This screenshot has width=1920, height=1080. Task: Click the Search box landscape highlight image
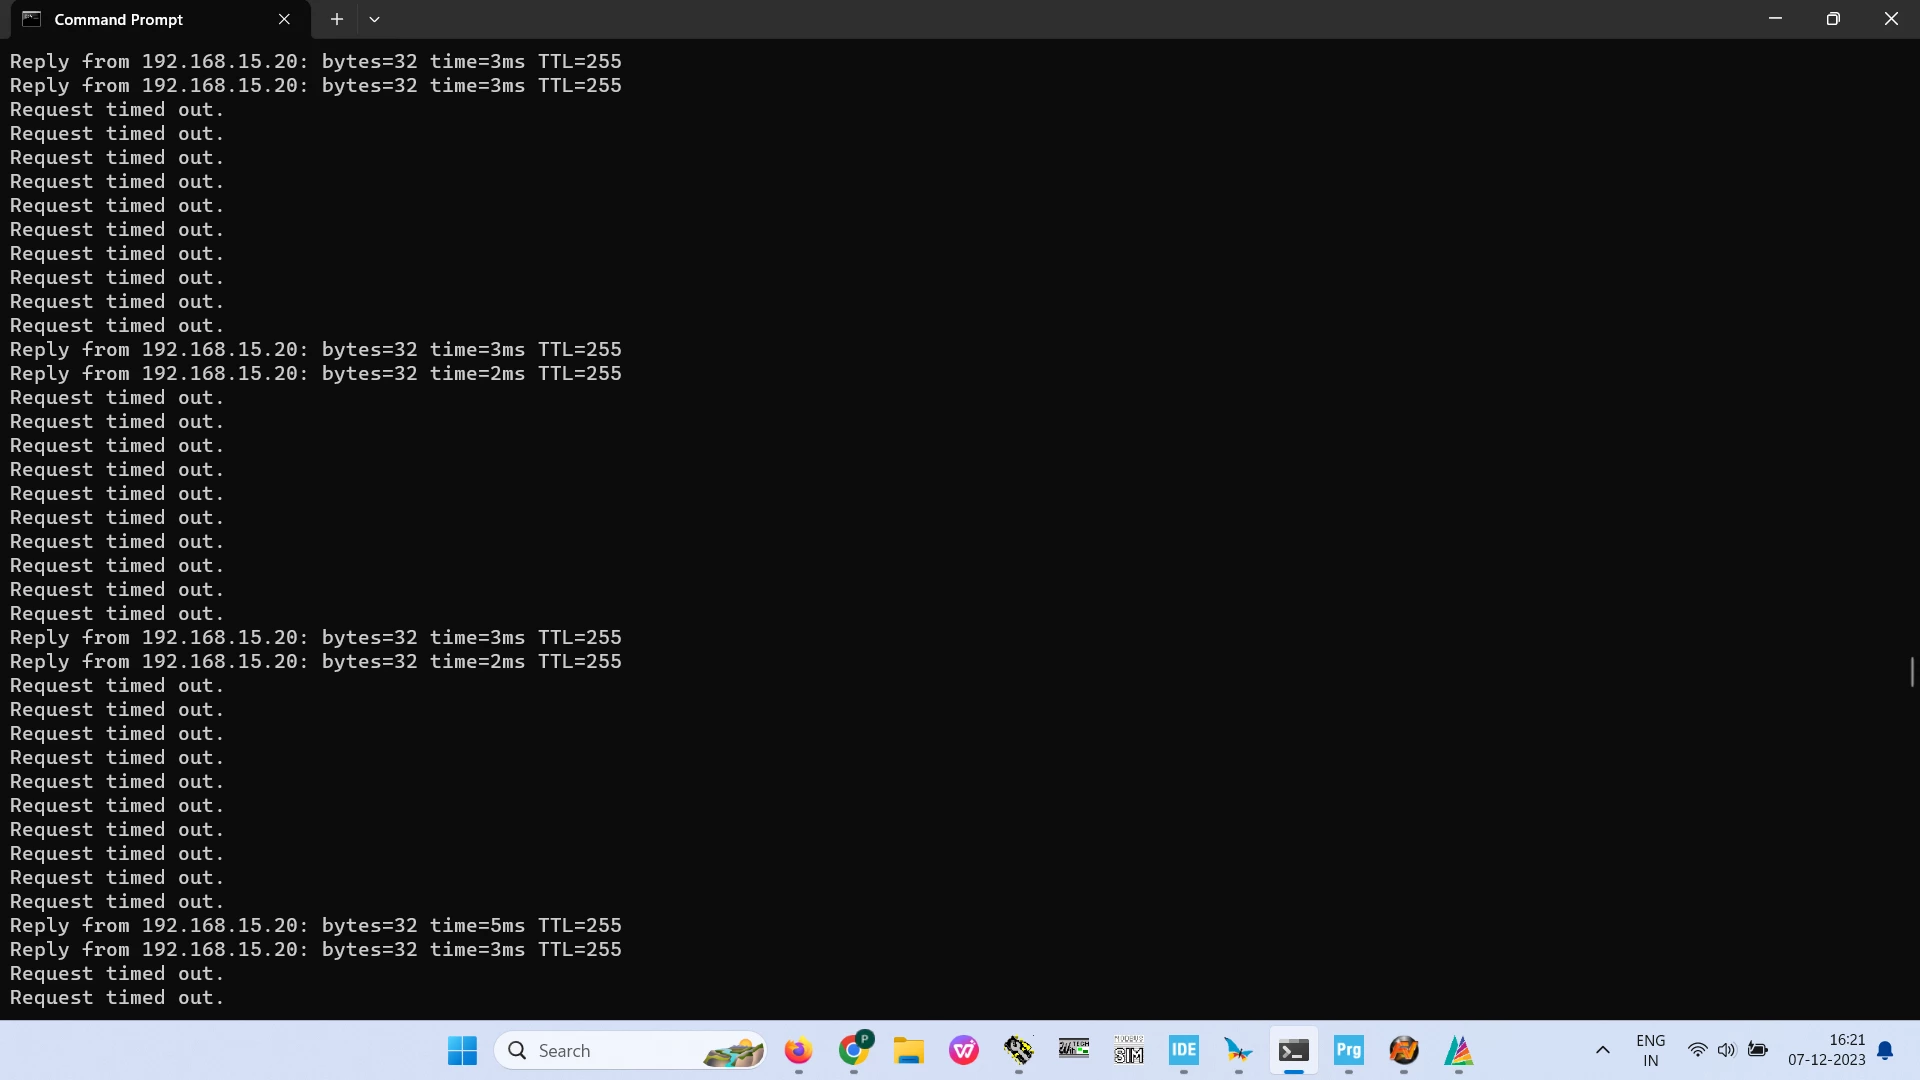pyautogui.click(x=733, y=1051)
